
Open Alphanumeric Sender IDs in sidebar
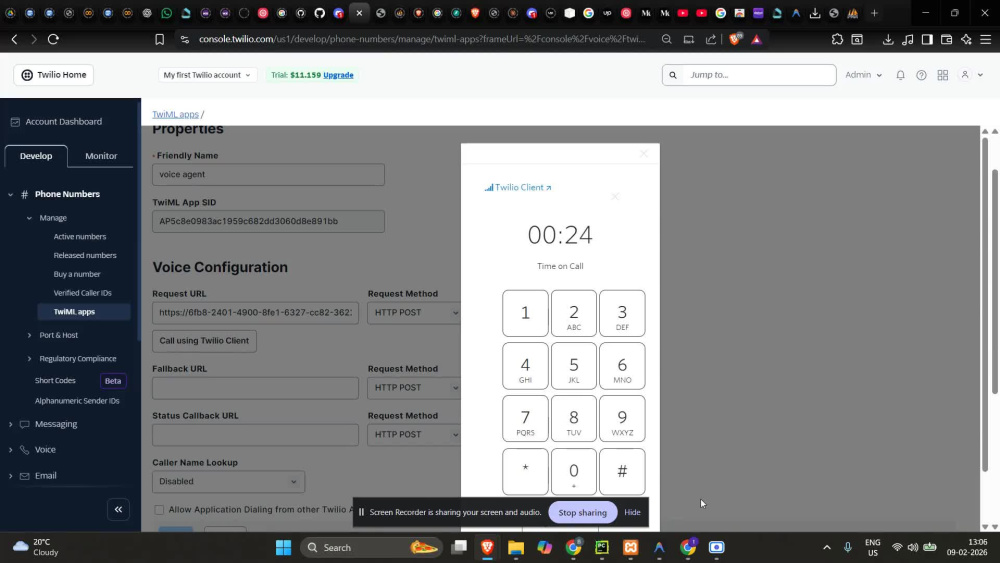(x=77, y=401)
